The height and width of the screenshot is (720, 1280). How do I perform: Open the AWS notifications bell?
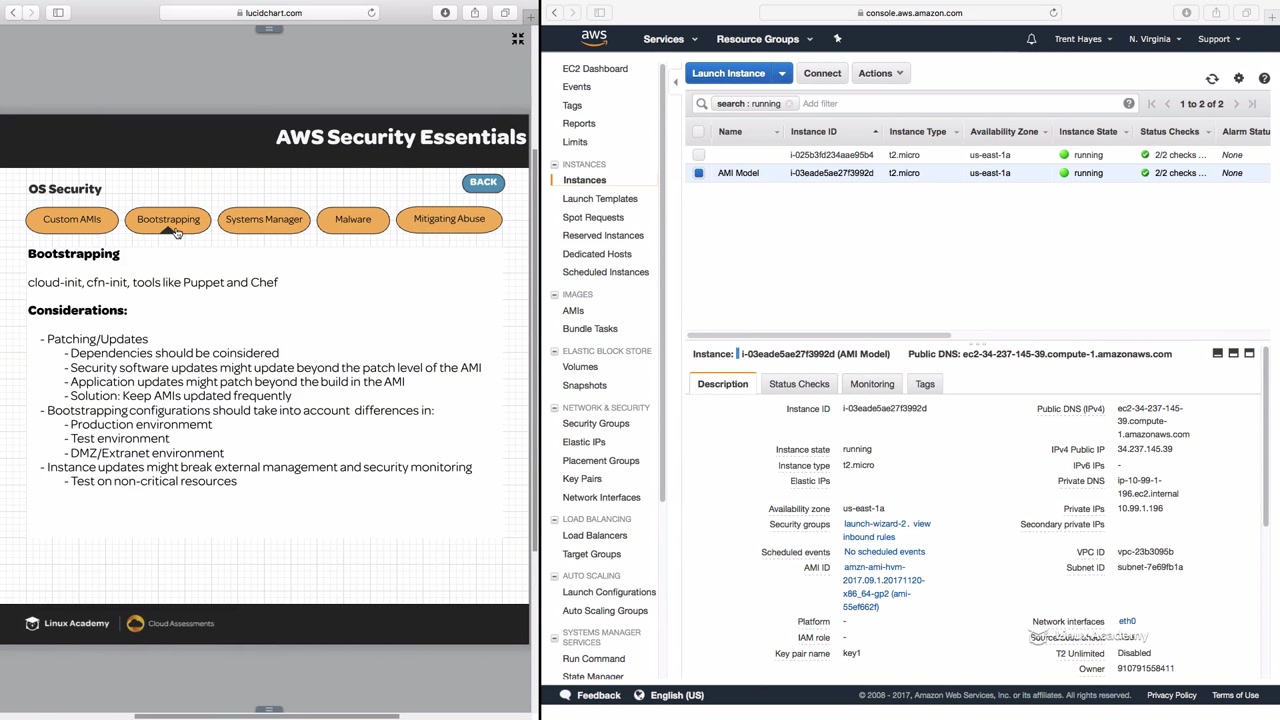[1031, 39]
